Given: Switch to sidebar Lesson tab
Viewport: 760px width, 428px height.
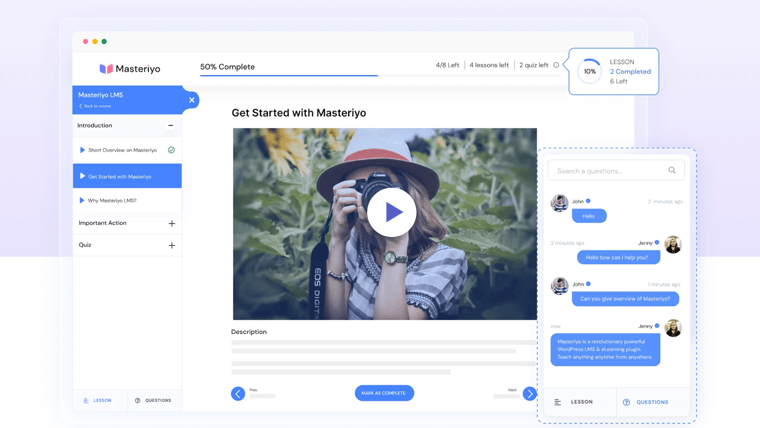Looking at the screenshot, I should pyautogui.click(x=100, y=400).
